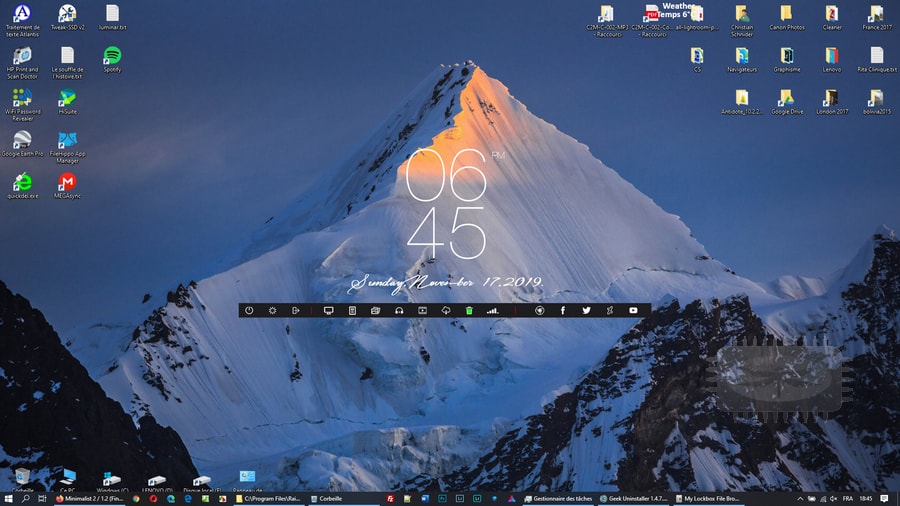Click the Windows Start button

pos(8,499)
